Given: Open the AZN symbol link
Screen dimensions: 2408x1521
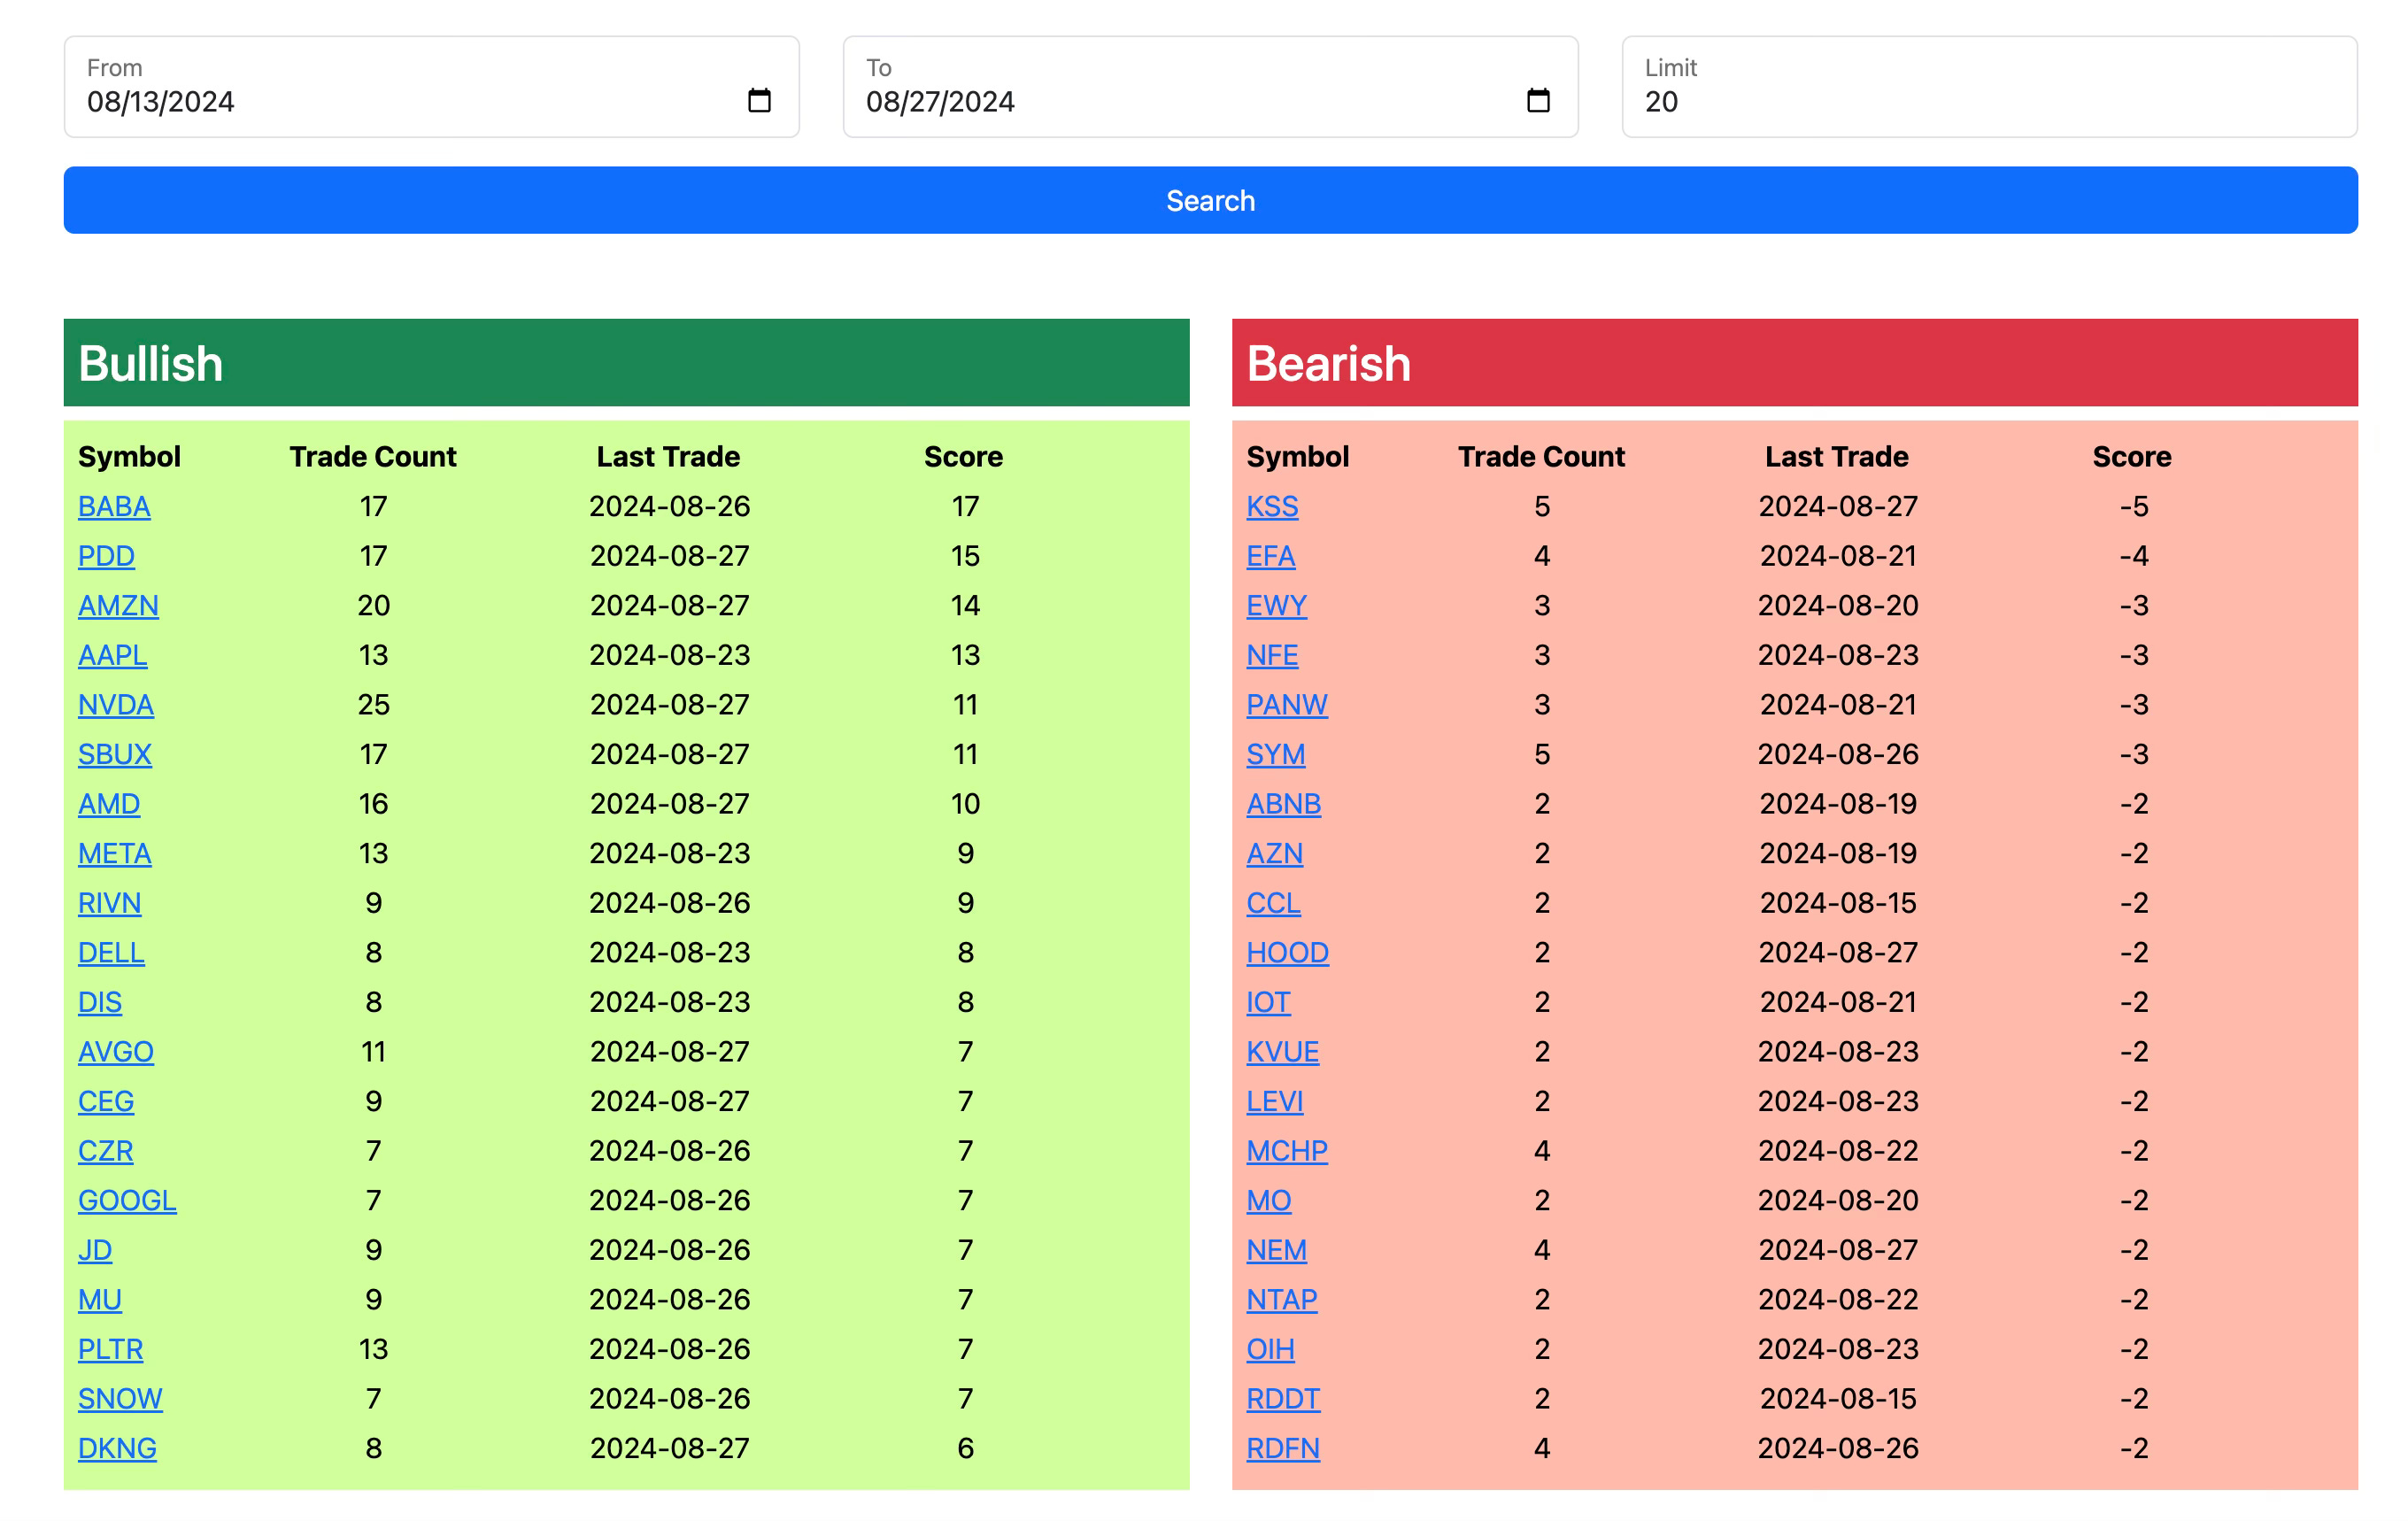Looking at the screenshot, I should click(1275, 853).
